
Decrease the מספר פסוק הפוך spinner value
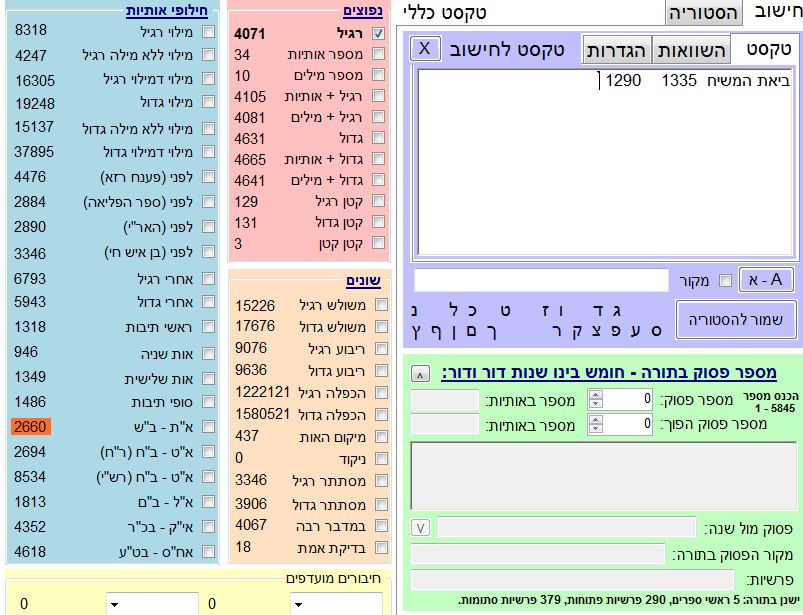pos(596,430)
